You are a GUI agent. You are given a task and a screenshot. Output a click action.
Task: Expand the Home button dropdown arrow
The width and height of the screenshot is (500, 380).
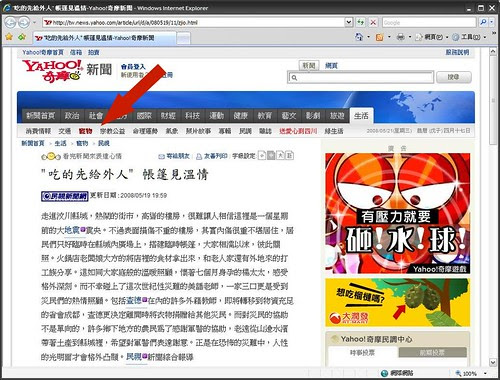tap(368, 37)
